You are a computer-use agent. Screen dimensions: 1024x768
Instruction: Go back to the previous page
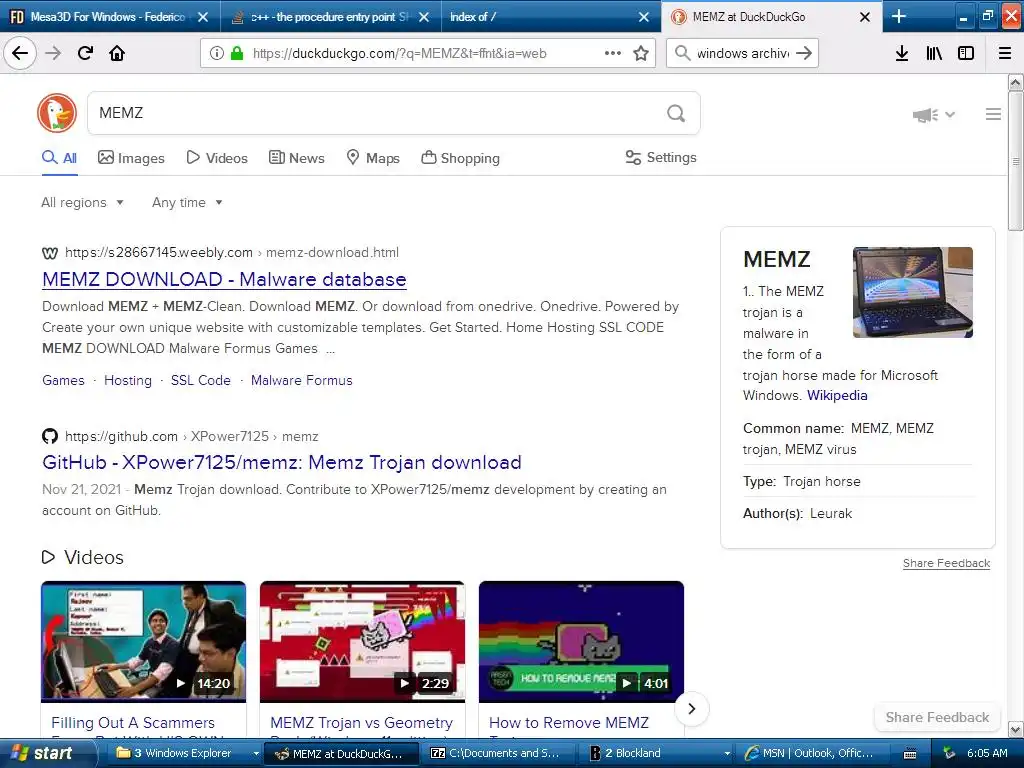20,53
